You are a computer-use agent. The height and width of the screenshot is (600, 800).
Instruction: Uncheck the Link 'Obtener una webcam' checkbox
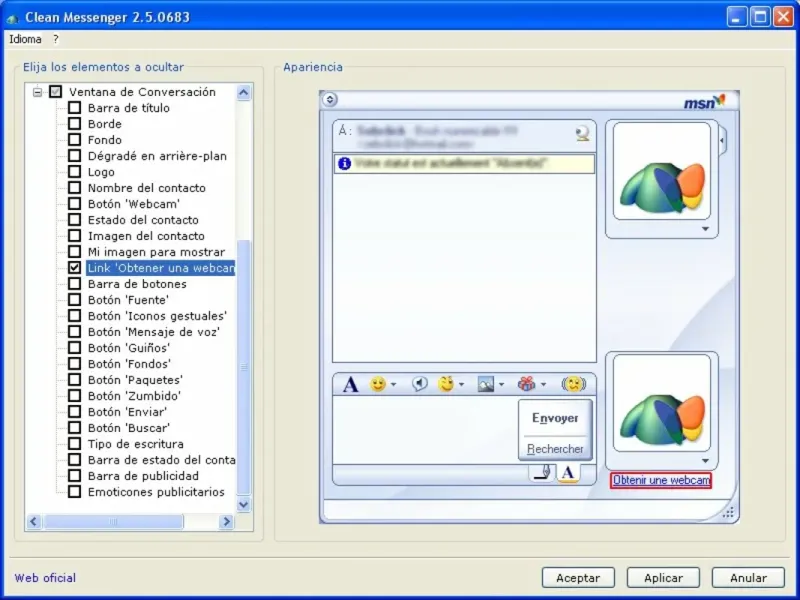(x=74, y=267)
